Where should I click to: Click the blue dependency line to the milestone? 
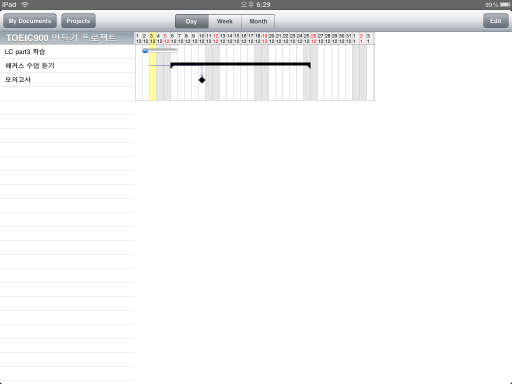coord(202,71)
